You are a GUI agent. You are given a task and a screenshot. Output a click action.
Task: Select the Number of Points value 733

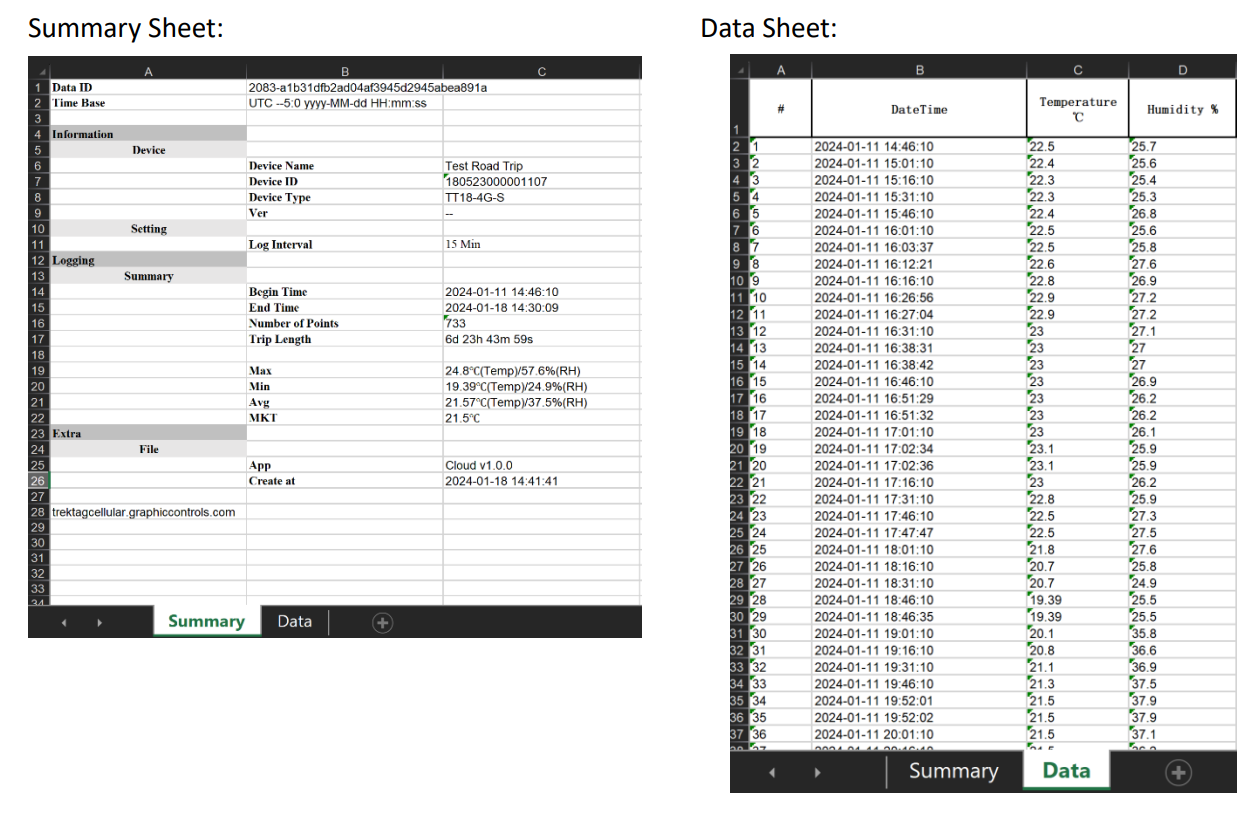(541, 323)
